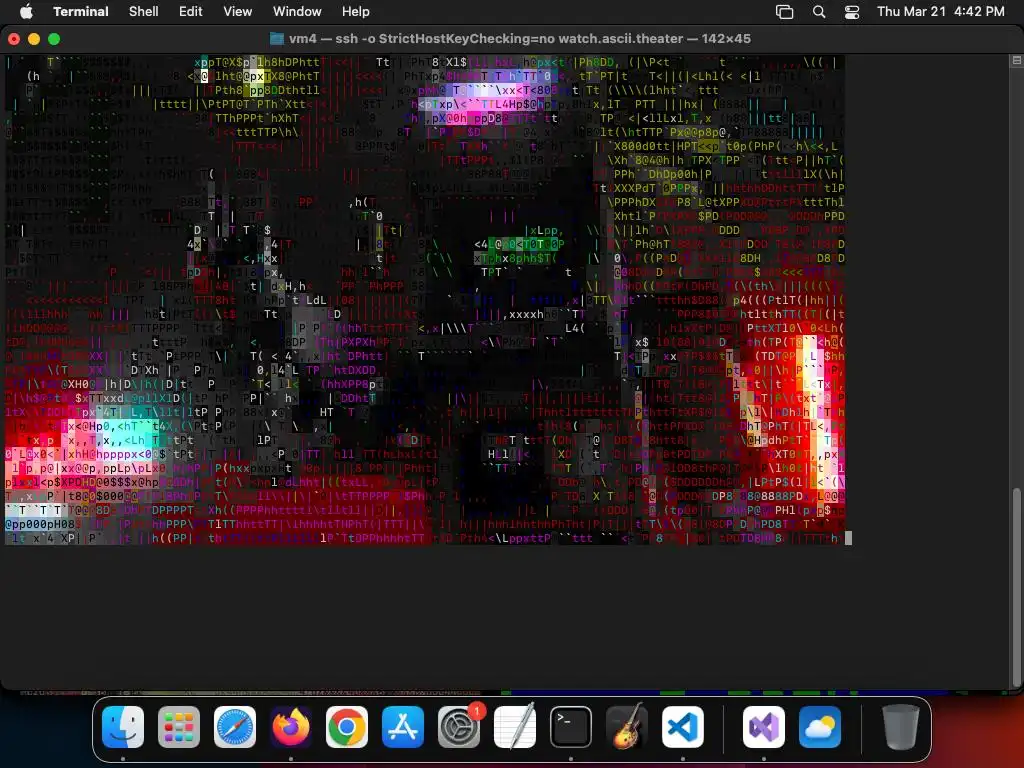The width and height of the screenshot is (1024, 768).
Task: Click the folder proxy icon in terminal title
Action: pyautogui.click(x=277, y=39)
